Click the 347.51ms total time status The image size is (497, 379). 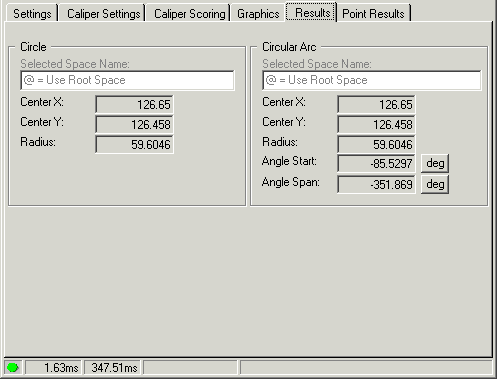113,368
